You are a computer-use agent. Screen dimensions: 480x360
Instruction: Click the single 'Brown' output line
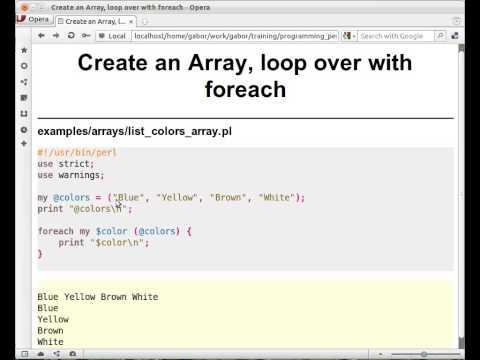click(x=50, y=331)
